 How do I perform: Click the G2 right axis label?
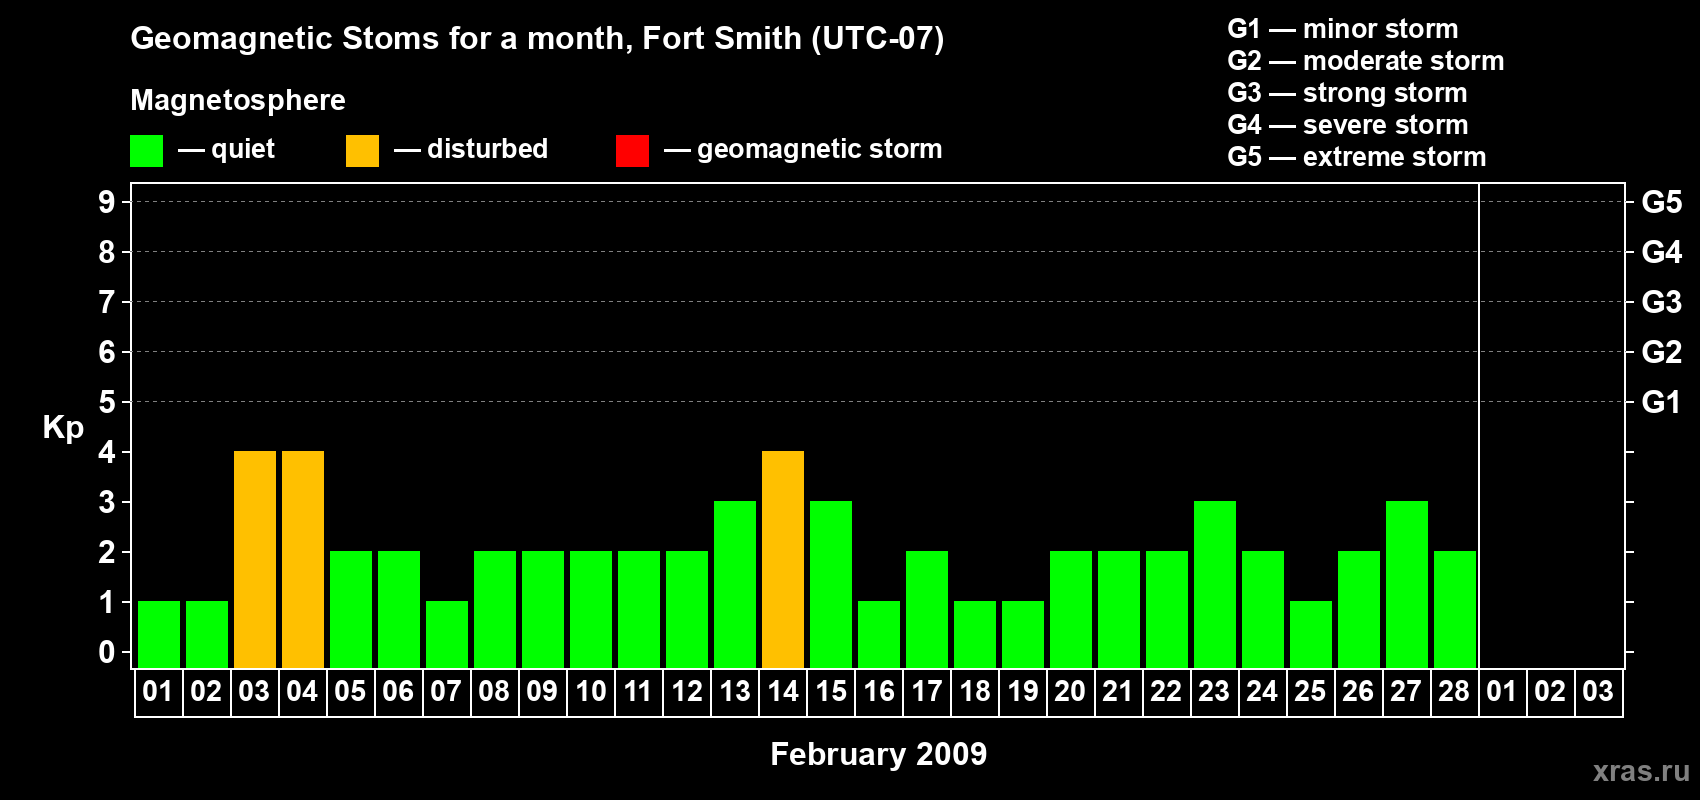(x=1662, y=352)
